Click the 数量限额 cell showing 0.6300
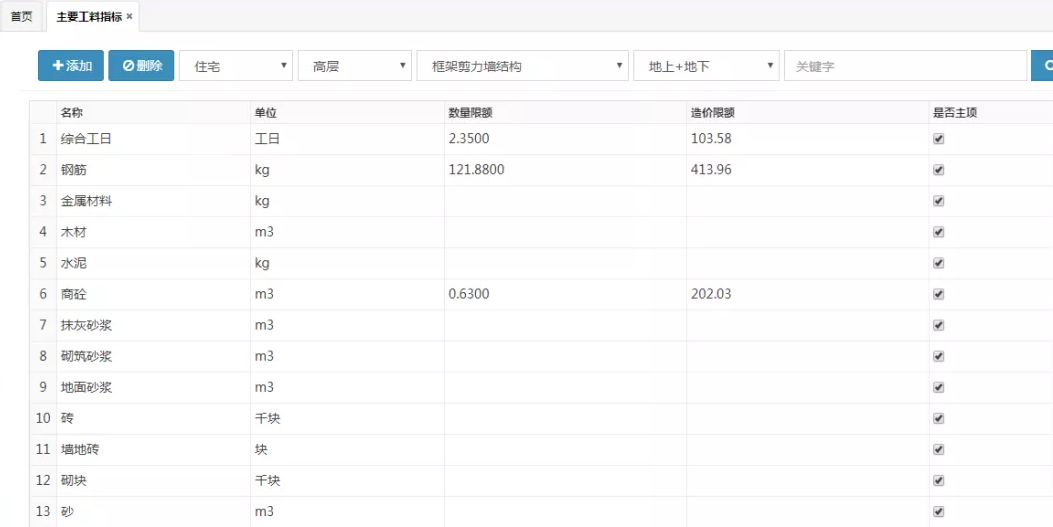The width and height of the screenshot is (1053, 527). tap(564, 294)
